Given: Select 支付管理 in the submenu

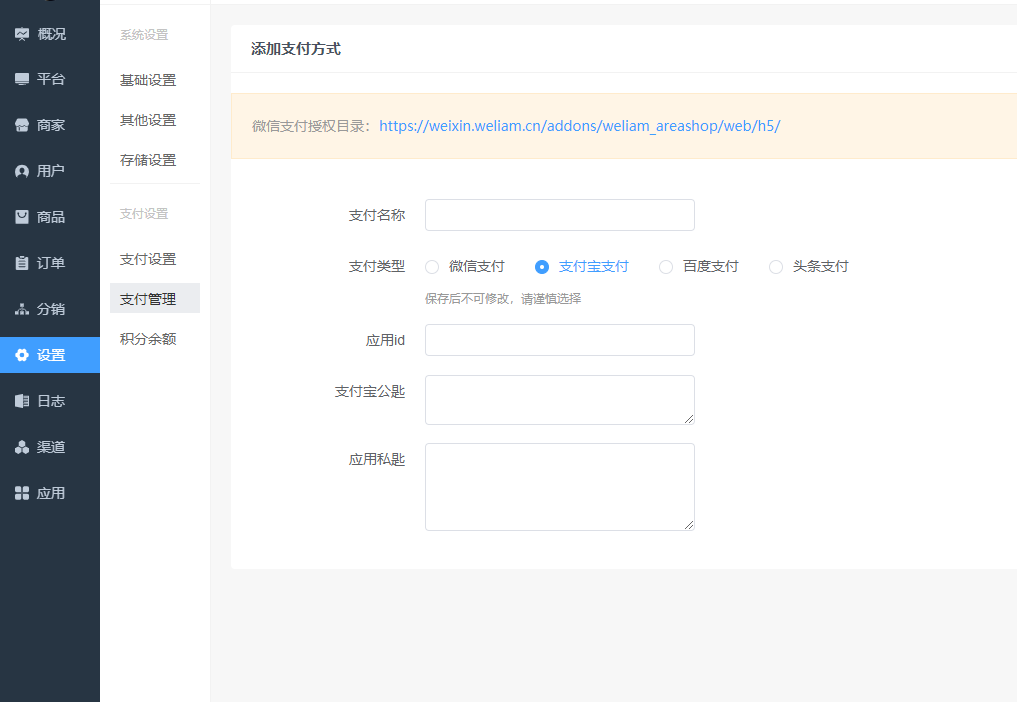Looking at the screenshot, I should [x=154, y=298].
